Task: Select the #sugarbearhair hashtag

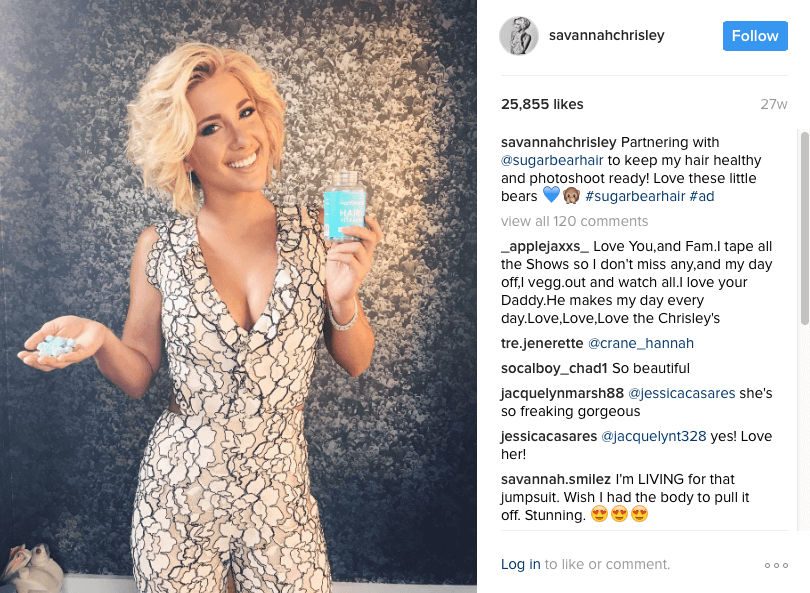Action: (635, 196)
